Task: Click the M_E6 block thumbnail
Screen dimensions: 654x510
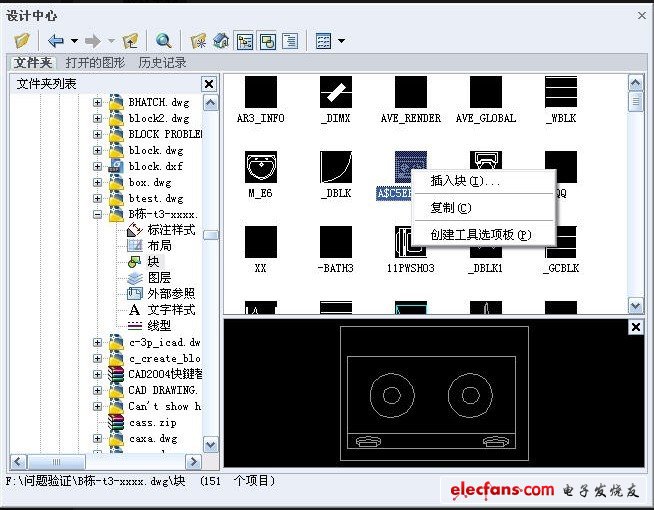Action: click(260, 167)
